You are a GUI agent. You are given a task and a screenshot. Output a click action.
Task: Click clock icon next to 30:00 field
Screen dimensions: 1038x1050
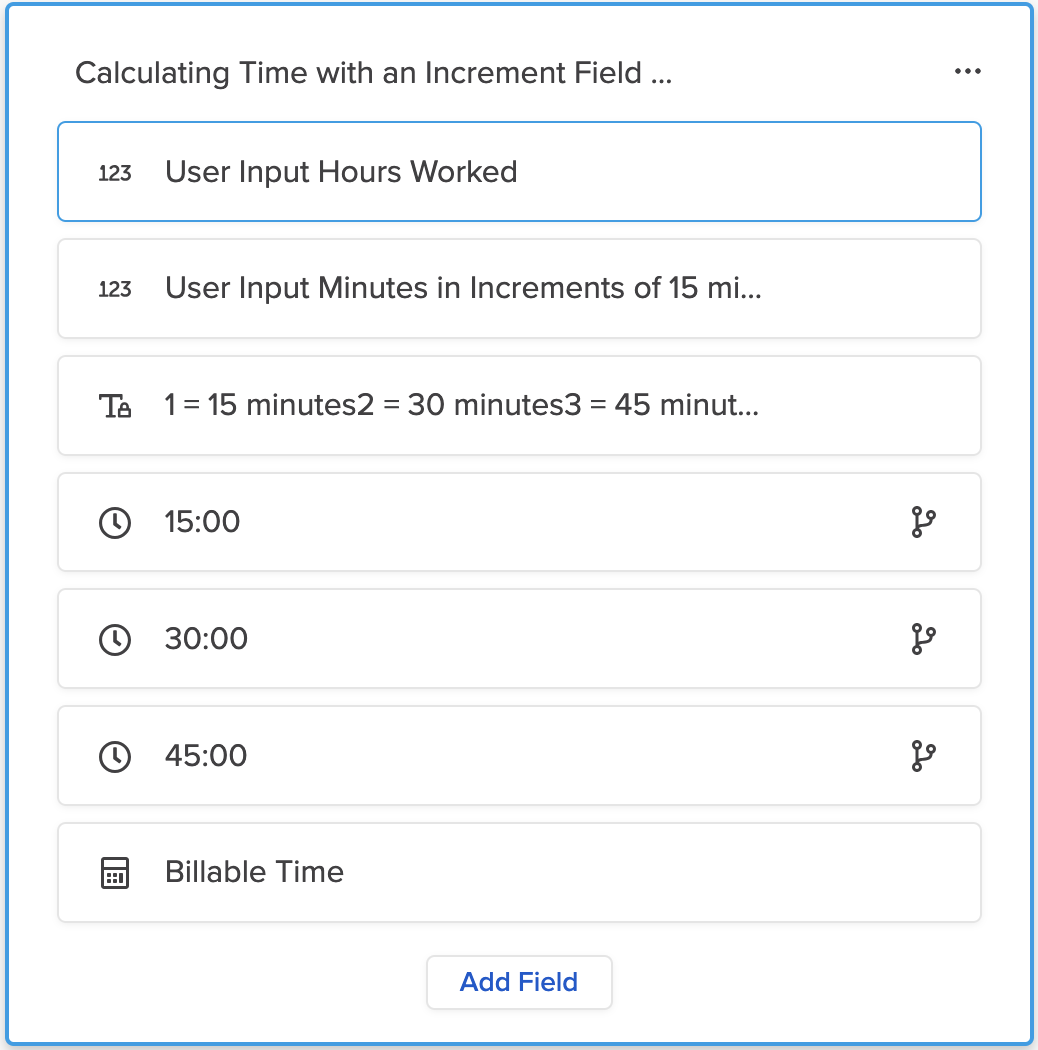tap(115, 640)
